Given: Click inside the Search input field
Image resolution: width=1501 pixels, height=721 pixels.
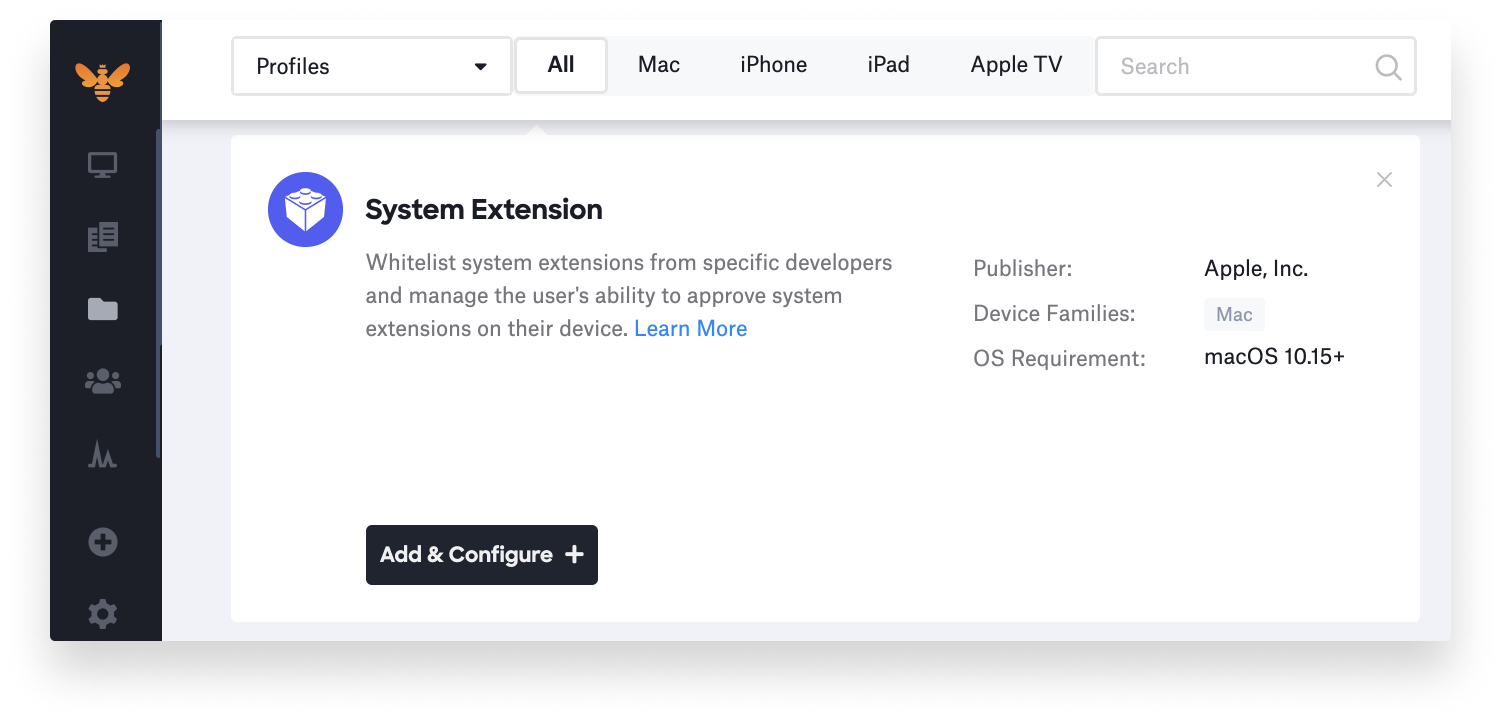Looking at the screenshot, I should [x=1230, y=66].
